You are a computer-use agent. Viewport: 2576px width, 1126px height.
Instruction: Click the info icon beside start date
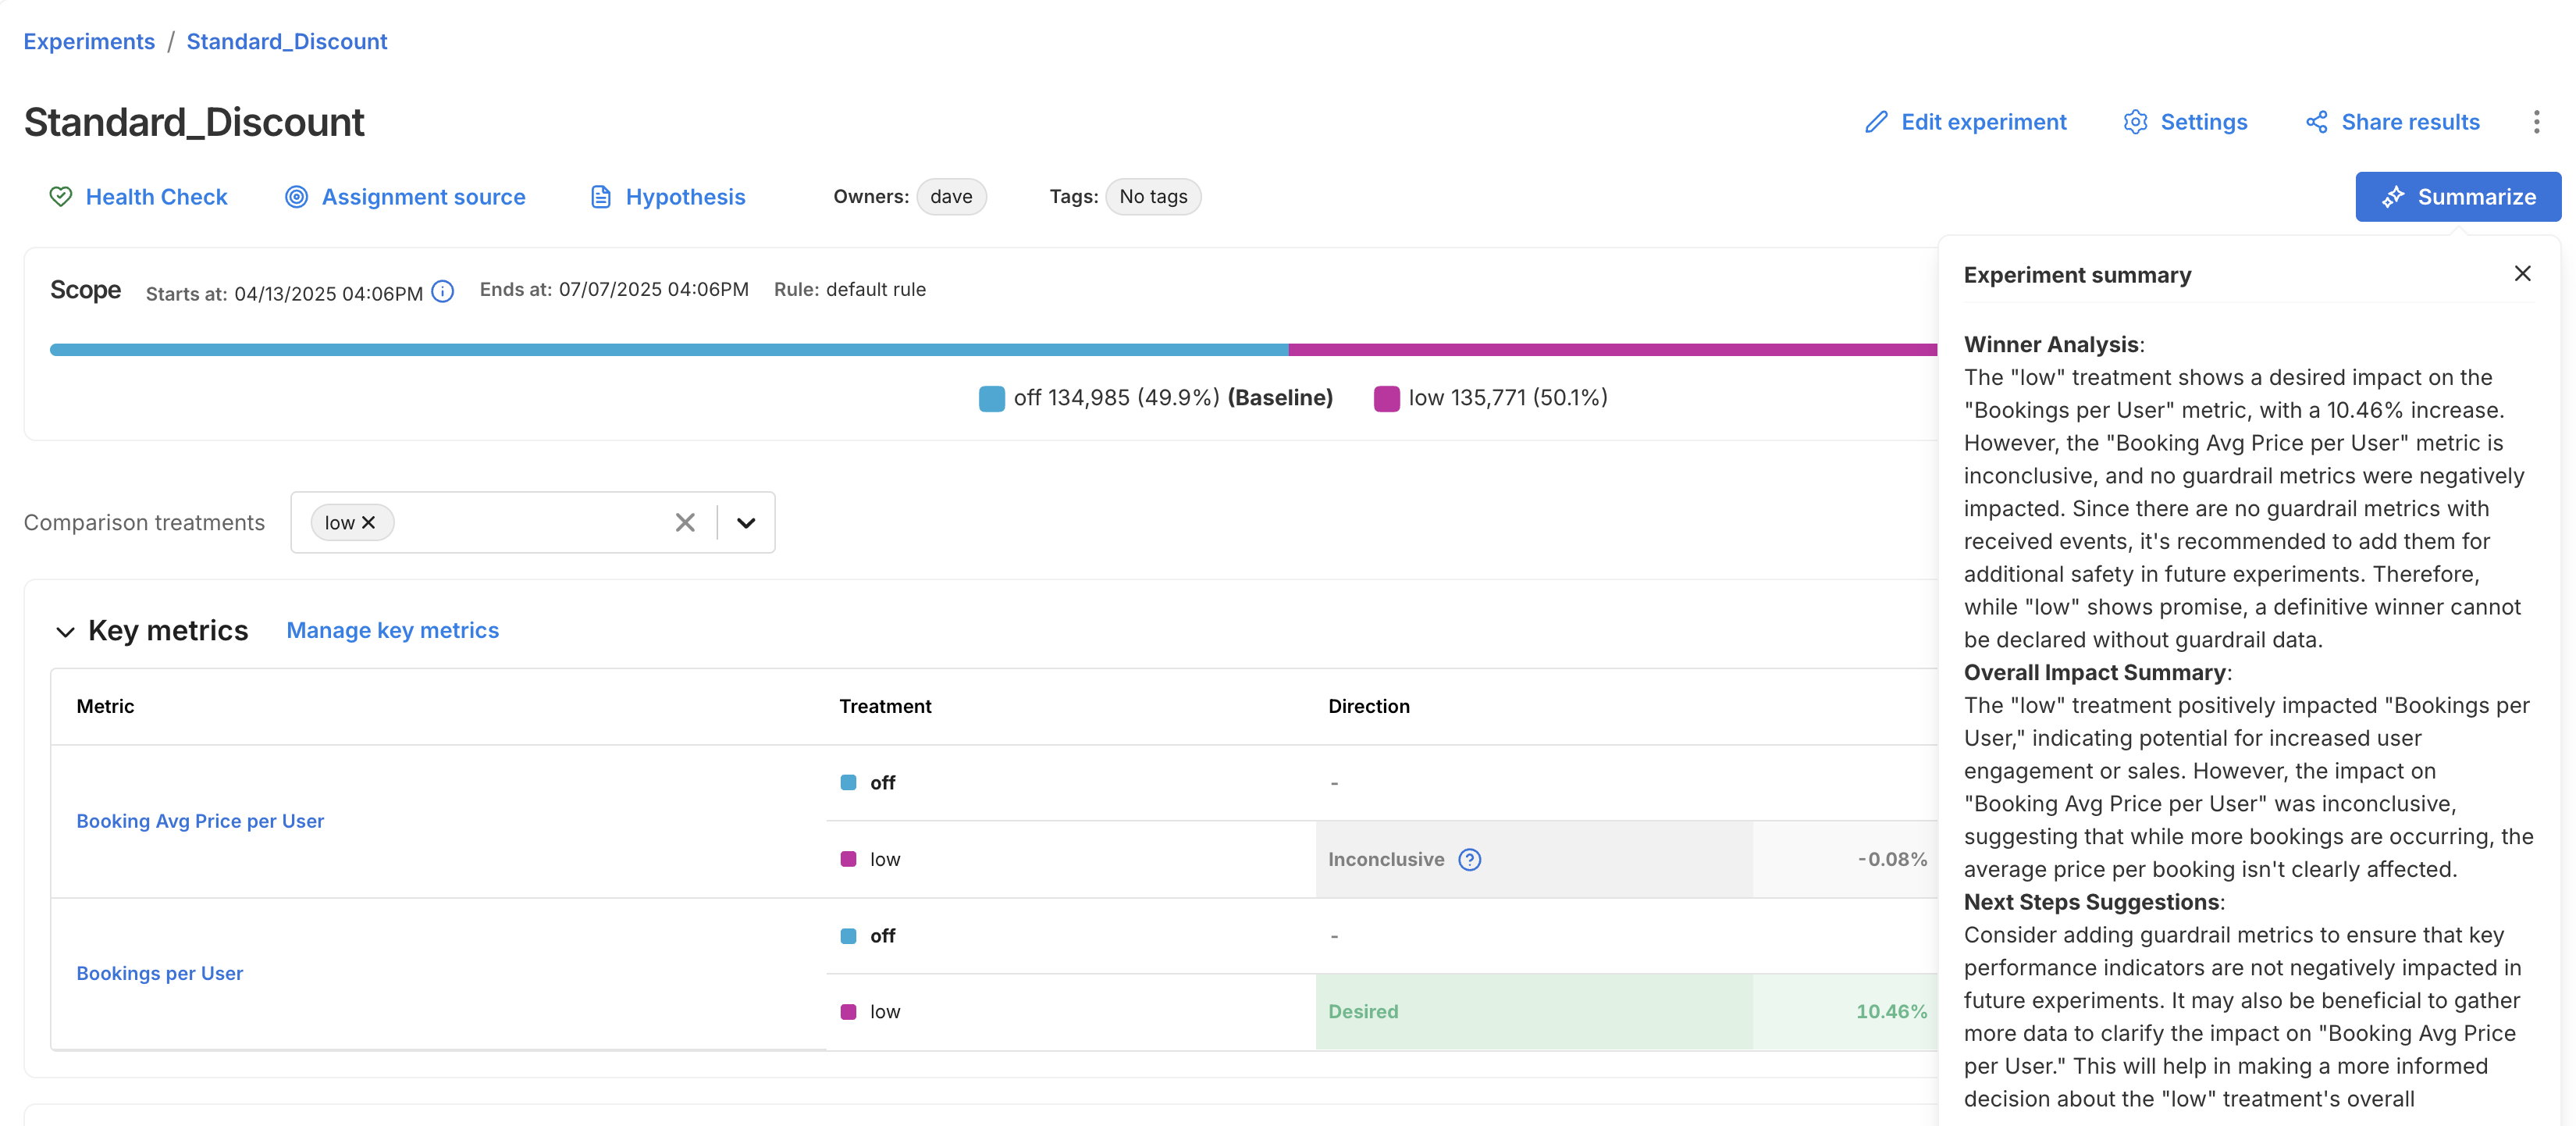(x=443, y=292)
